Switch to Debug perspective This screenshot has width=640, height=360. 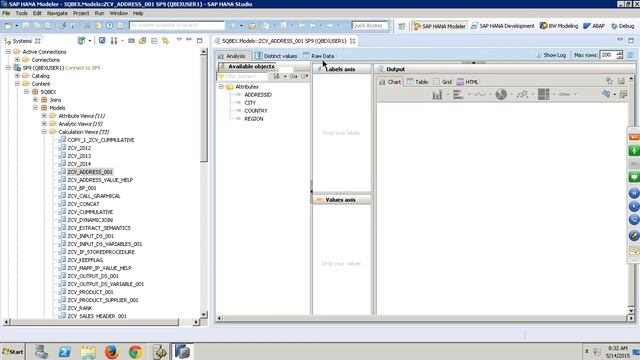[x=622, y=26]
